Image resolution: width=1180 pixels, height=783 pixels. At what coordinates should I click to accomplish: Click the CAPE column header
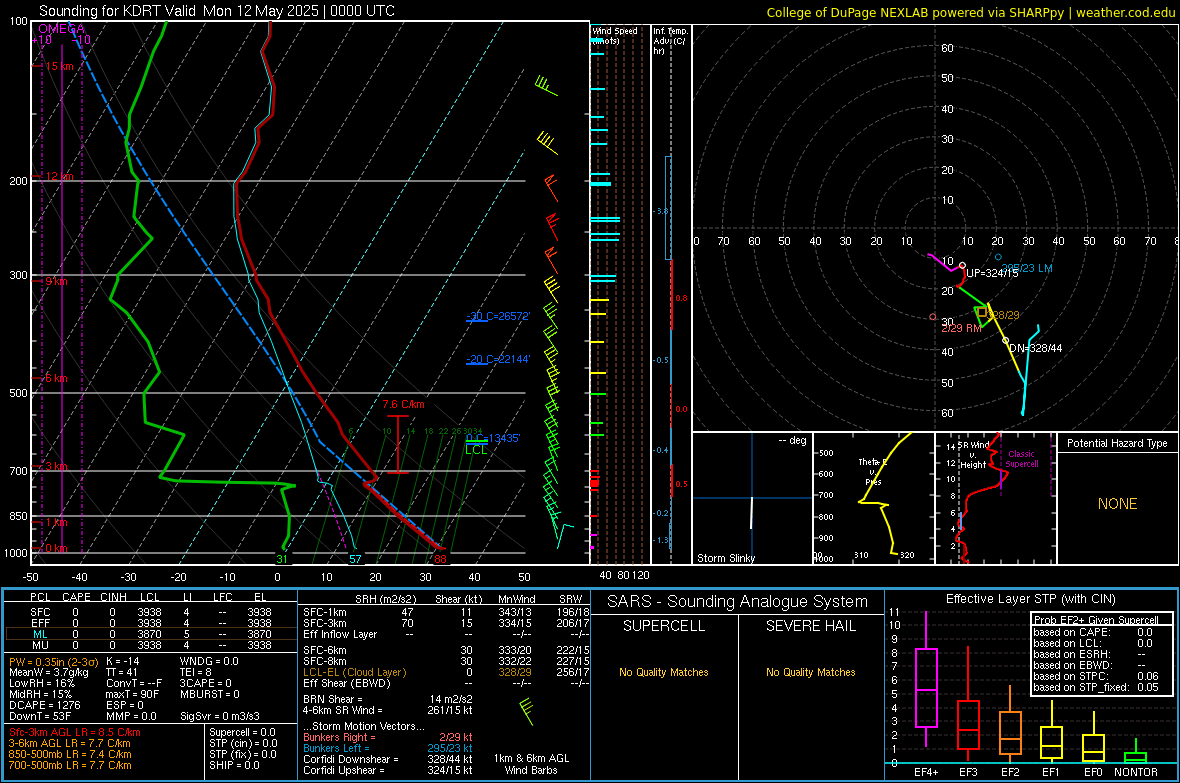click(x=76, y=597)
